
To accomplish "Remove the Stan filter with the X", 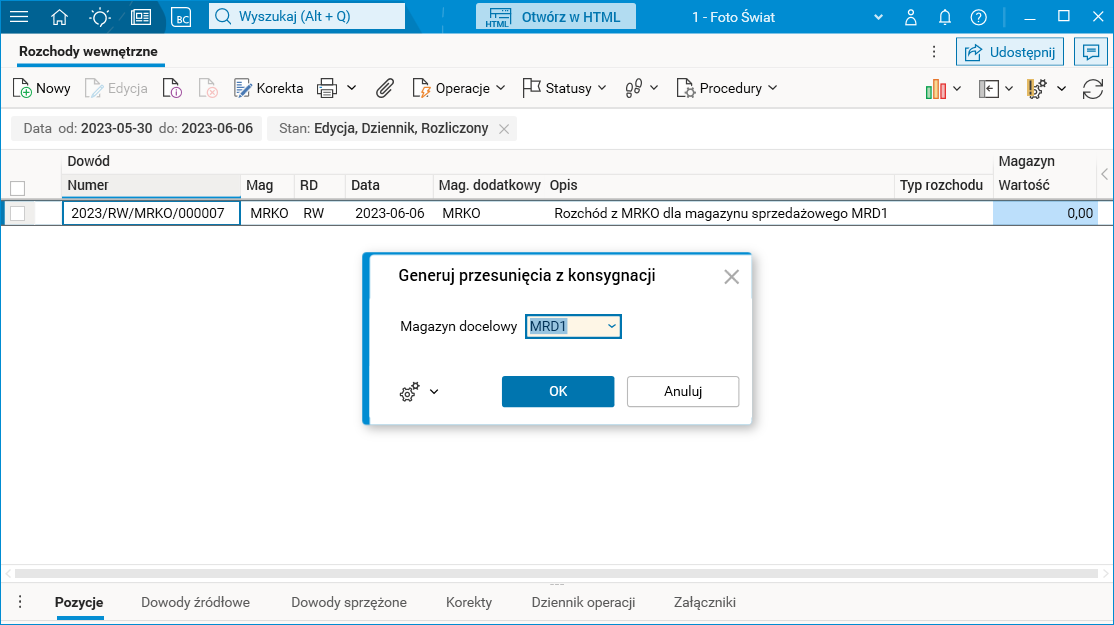I will (504, 129).
